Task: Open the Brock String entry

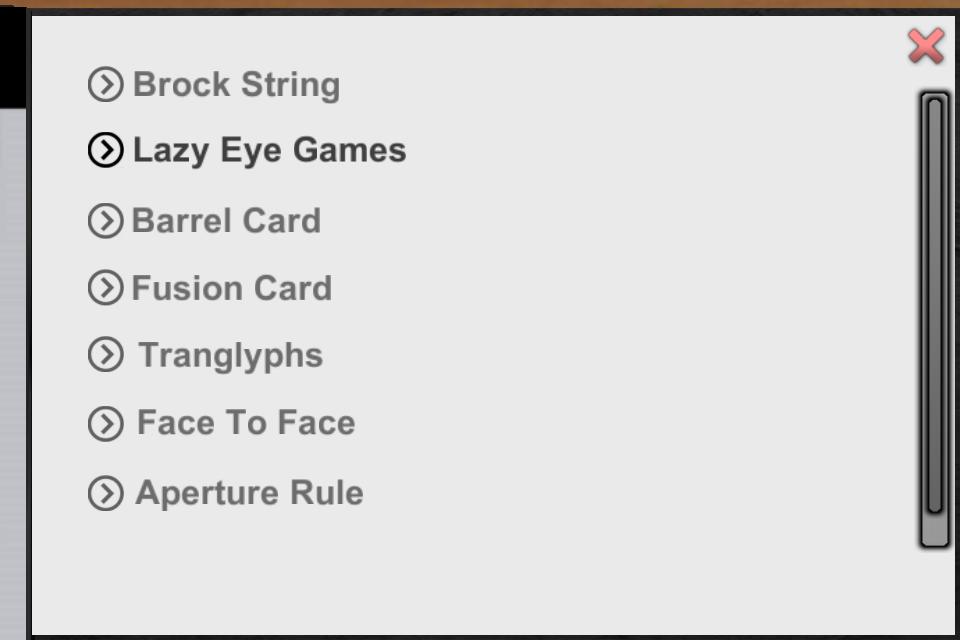Action: click(236, 85)
